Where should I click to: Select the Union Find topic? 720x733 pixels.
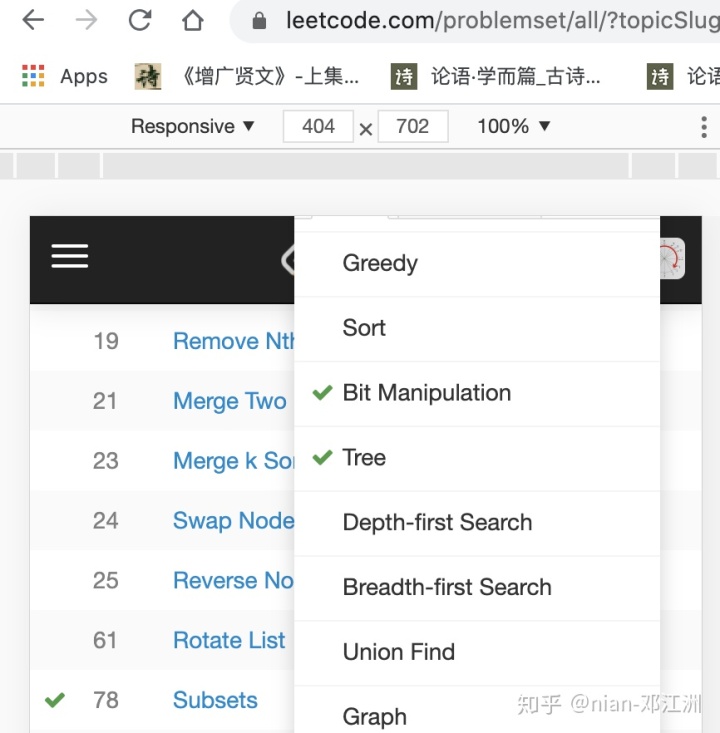point(477,654)
